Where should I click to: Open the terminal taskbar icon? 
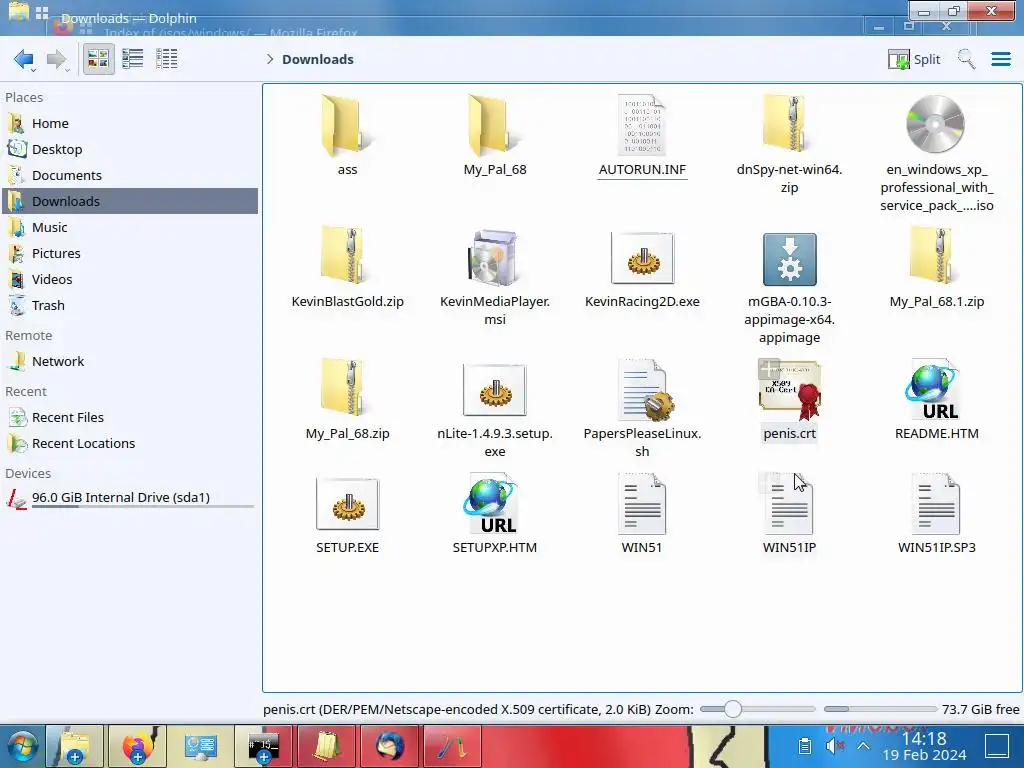[263, 746]
